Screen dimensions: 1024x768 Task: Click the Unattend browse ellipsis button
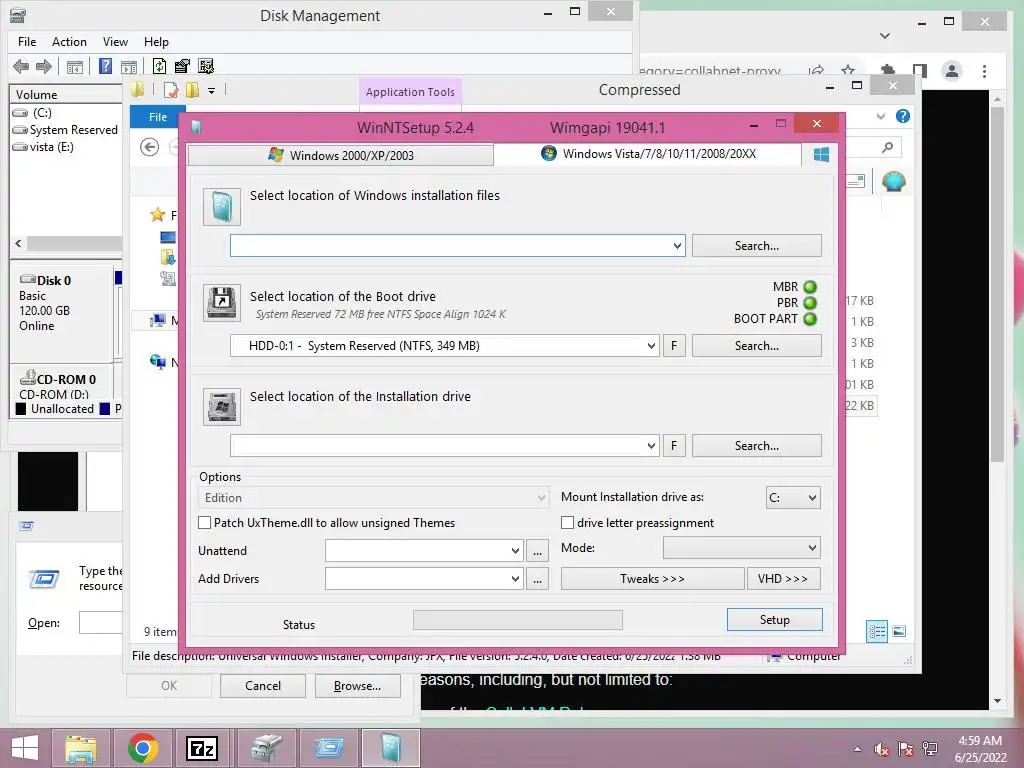(x=537, y=551)
